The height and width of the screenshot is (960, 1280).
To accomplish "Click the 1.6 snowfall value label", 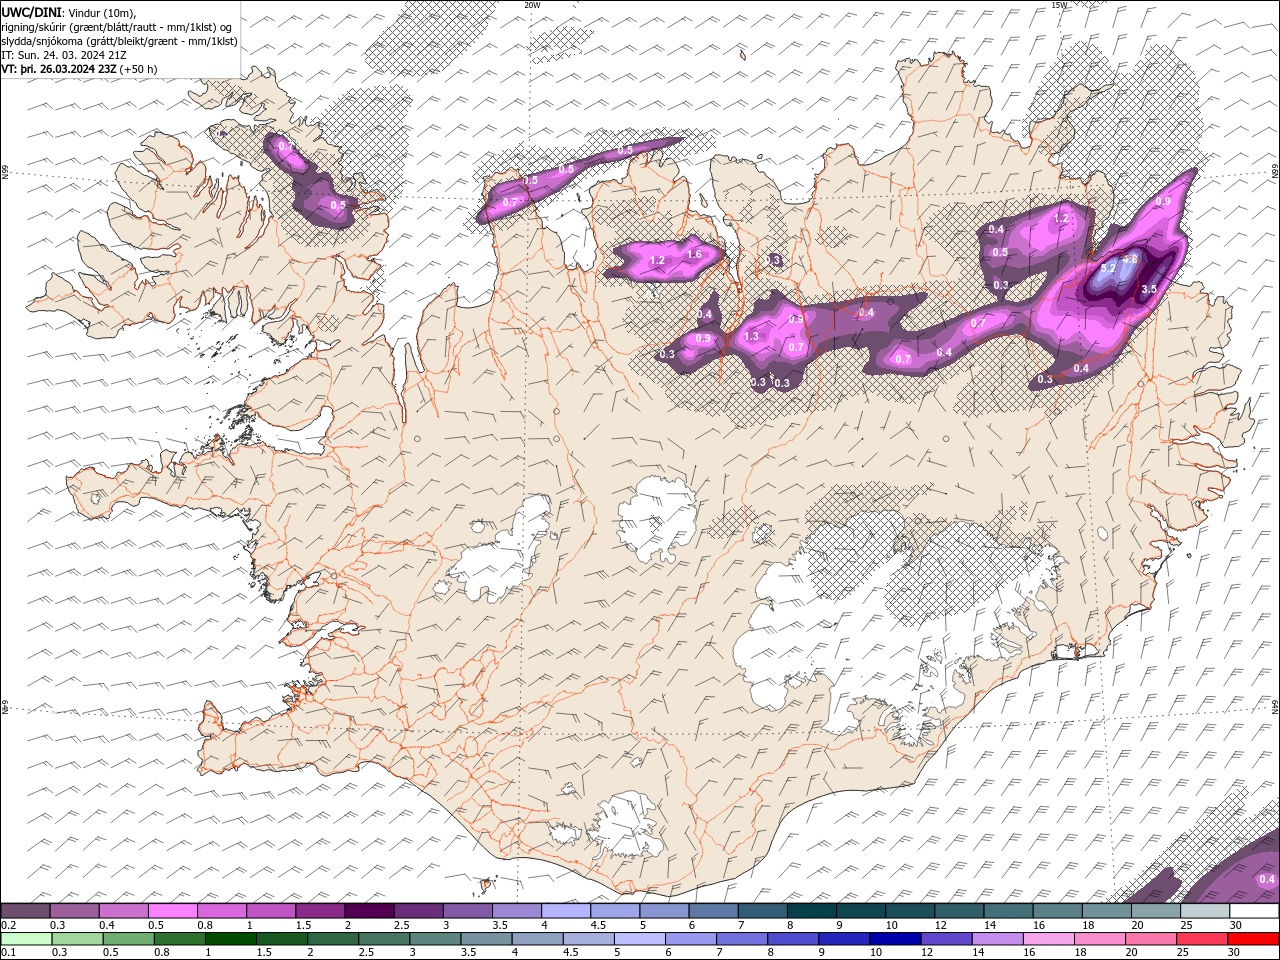I will coord(694,255).
